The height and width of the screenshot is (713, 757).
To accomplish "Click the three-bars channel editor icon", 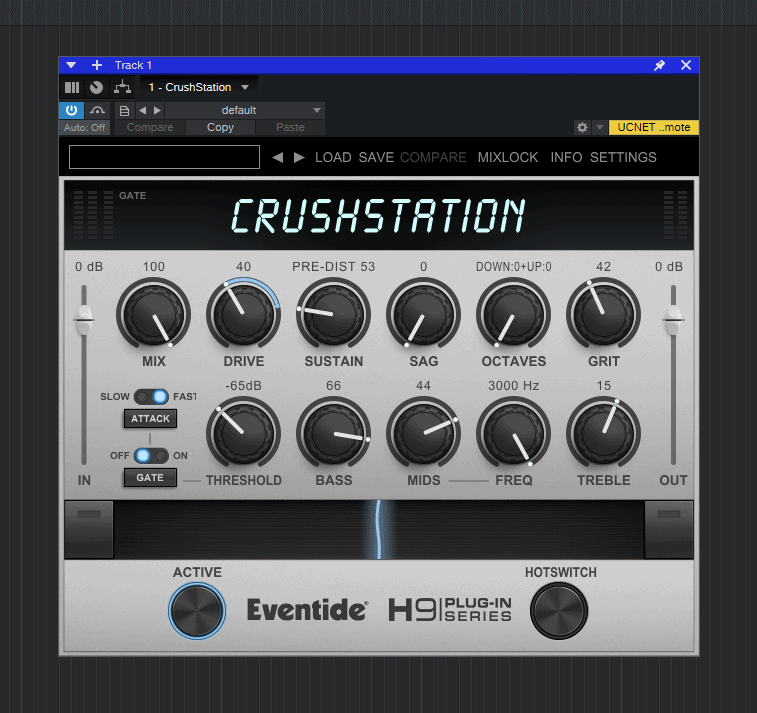I will pyautogui.click(x=72, y=87).
